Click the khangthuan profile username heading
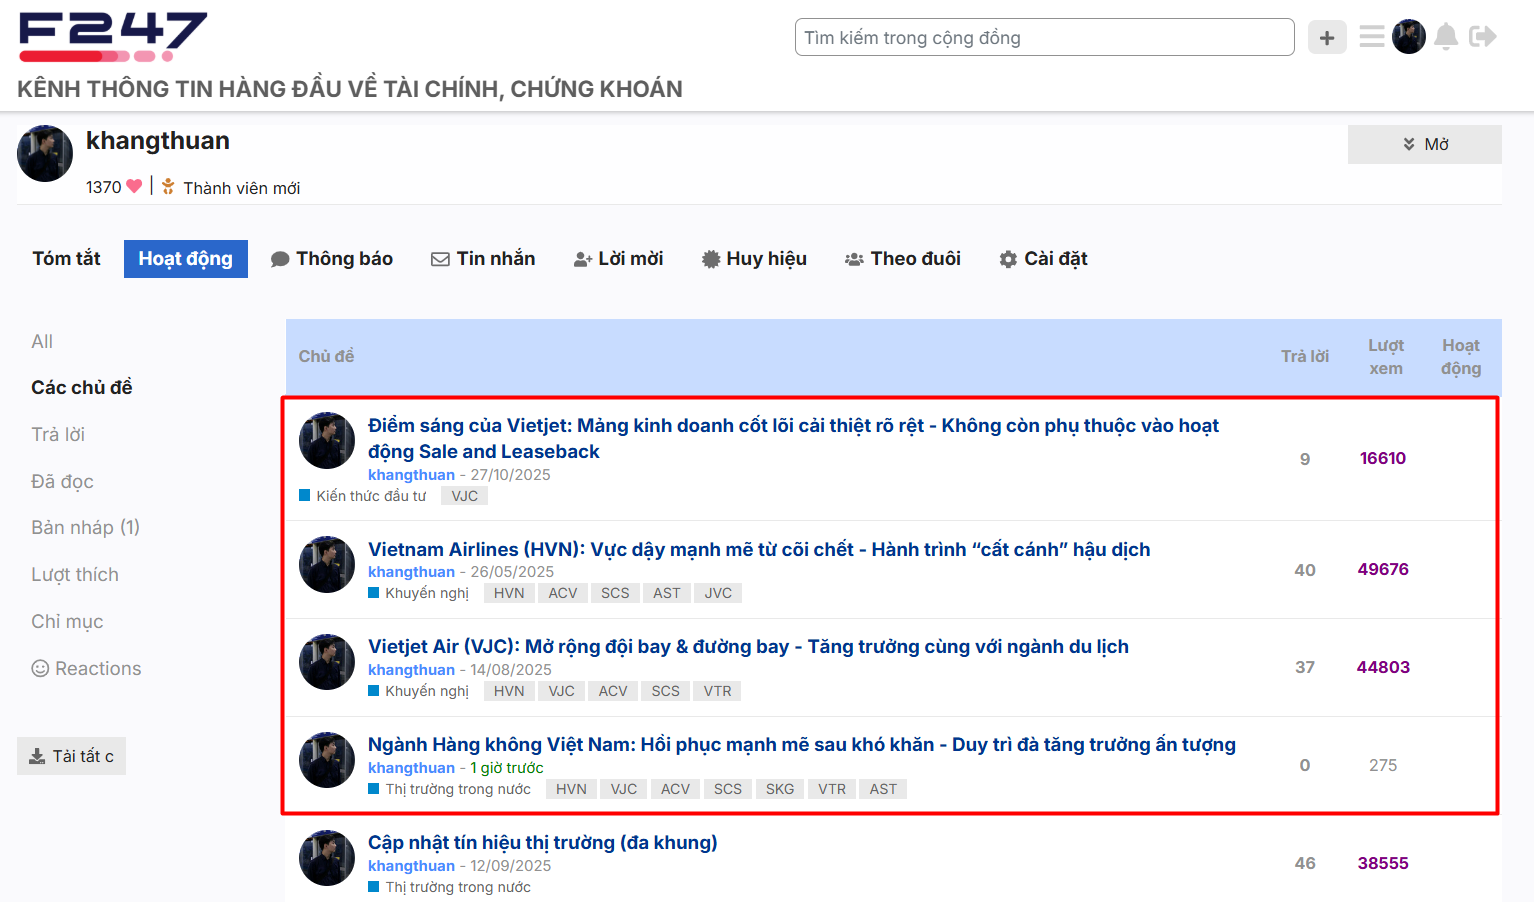The image size is (1534, 902). [158, 141]
